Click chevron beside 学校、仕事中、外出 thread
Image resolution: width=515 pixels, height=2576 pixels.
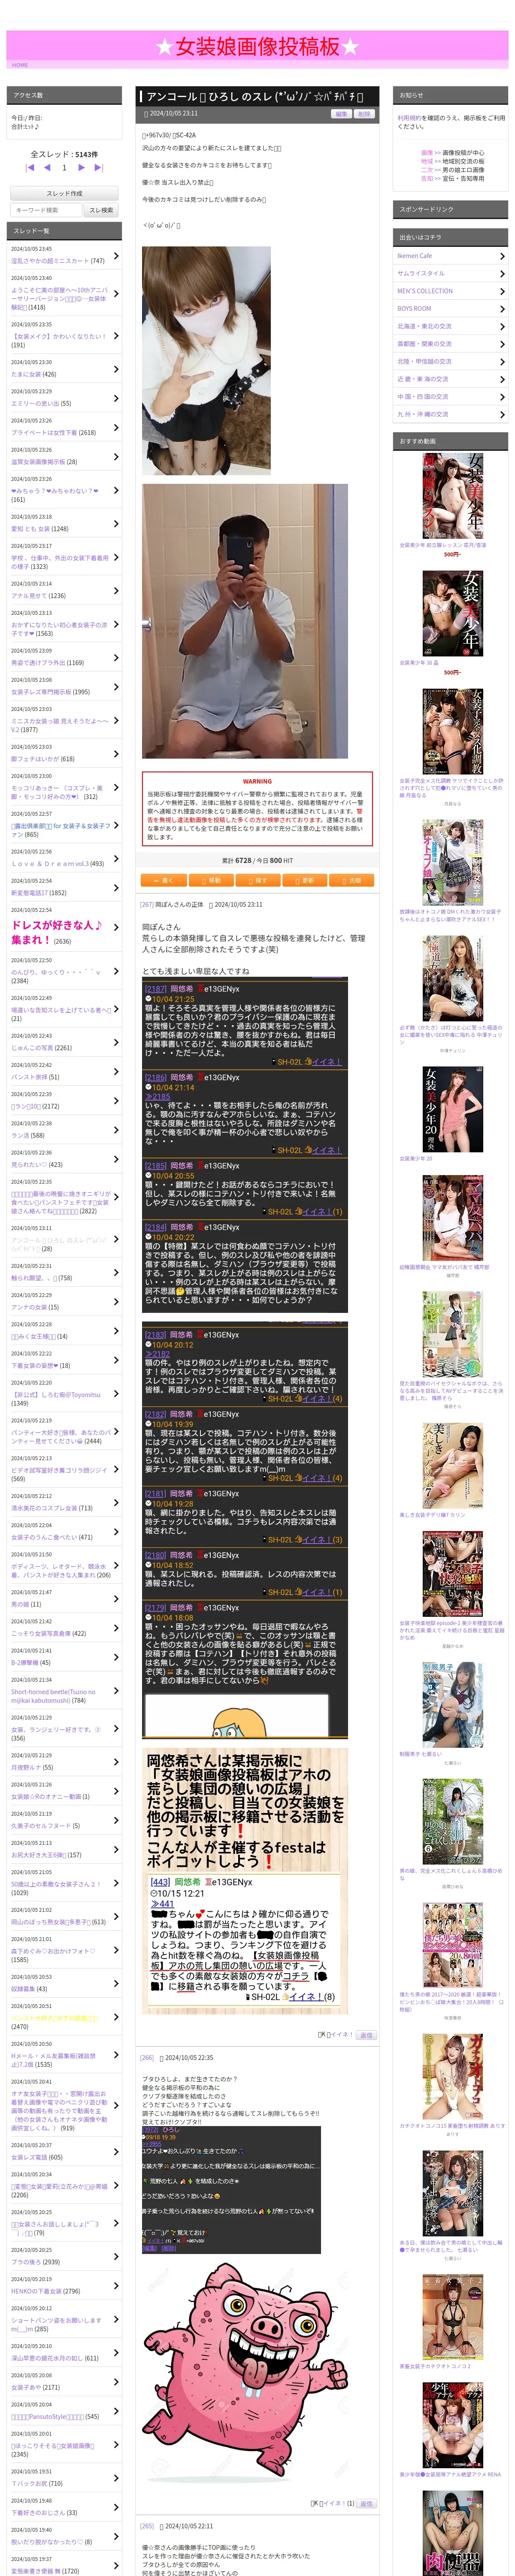tap(116, 558)
